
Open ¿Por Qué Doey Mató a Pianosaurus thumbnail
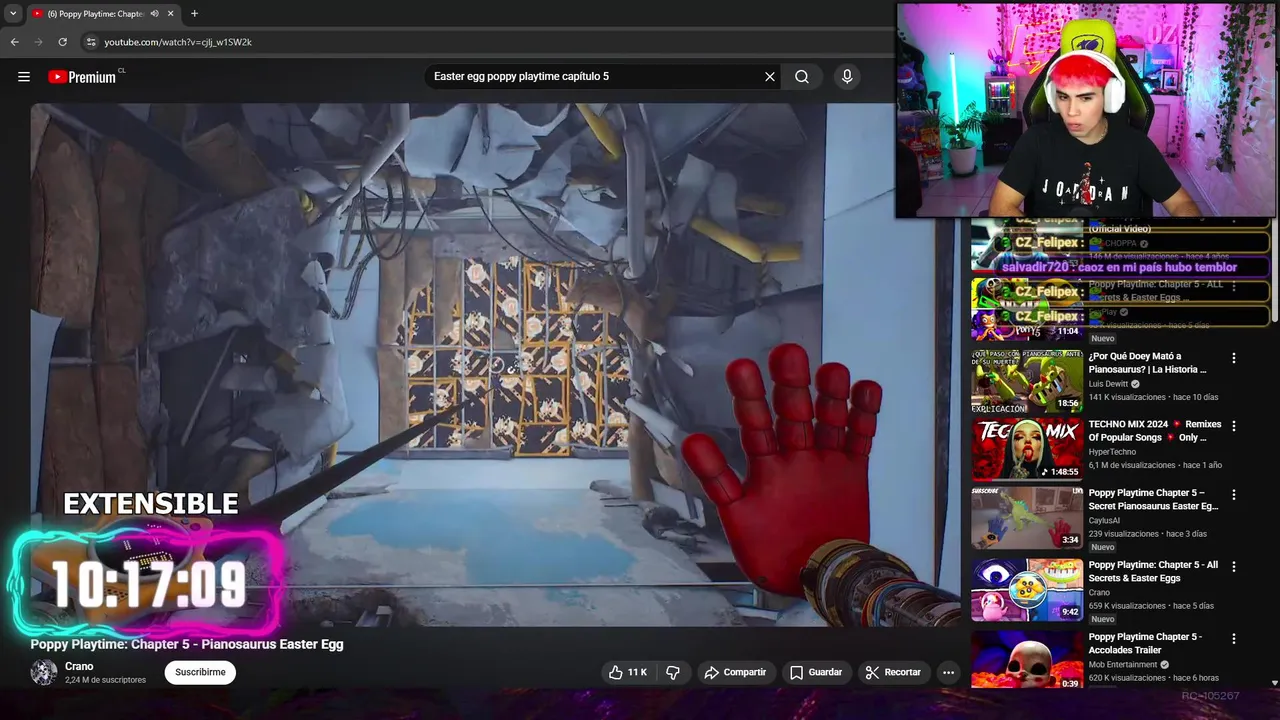(1027, 380)
